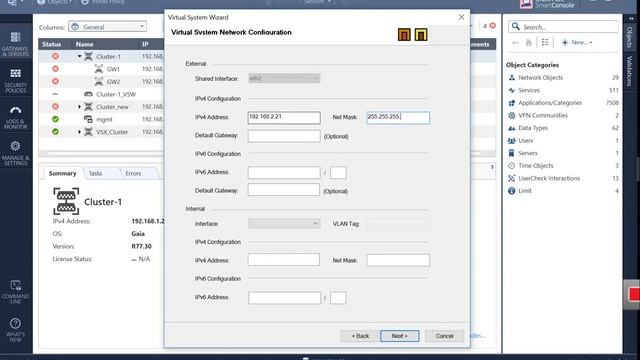Click GW1 gateway icon in the list

tap(99, 69)
